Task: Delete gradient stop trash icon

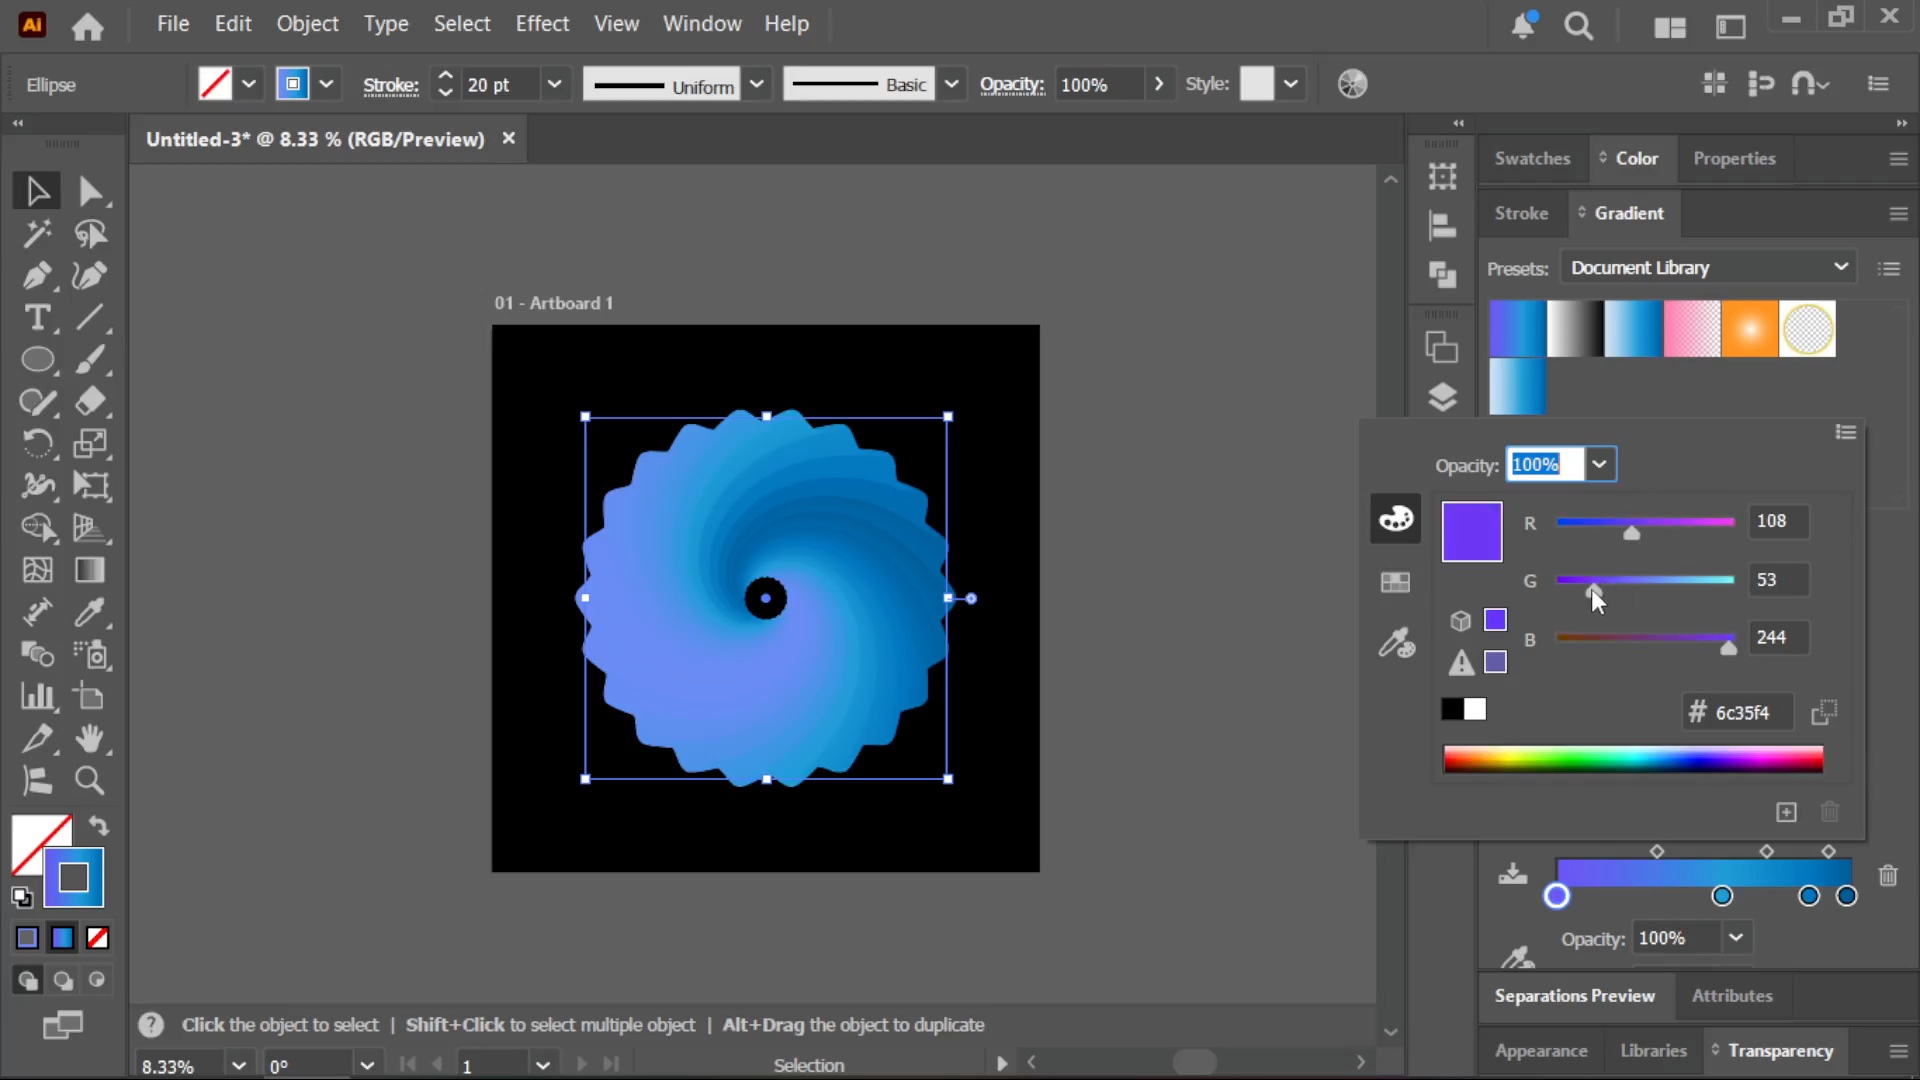Action: click(1888, 876)
